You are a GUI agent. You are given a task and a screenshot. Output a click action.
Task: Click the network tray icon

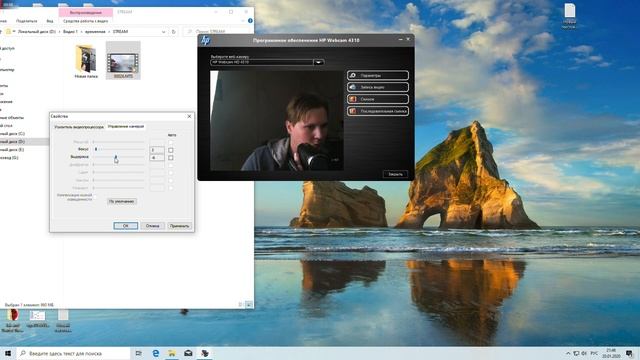coord(576,353)
